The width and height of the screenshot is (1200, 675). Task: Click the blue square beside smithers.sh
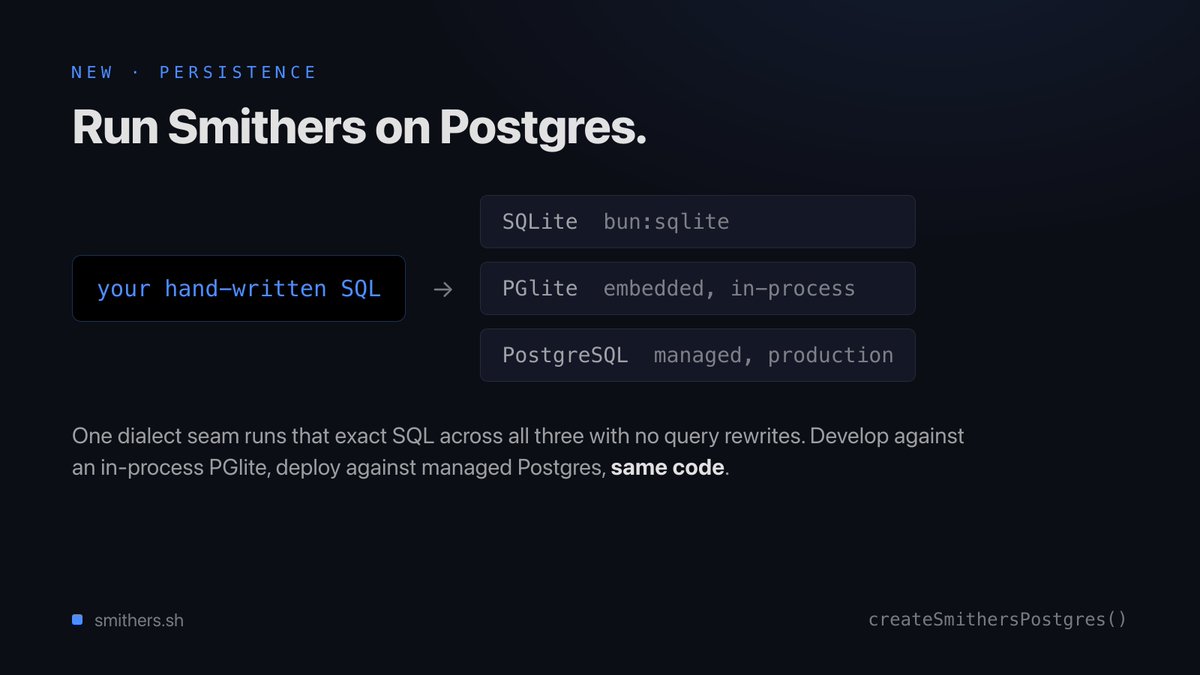point(77,620)
